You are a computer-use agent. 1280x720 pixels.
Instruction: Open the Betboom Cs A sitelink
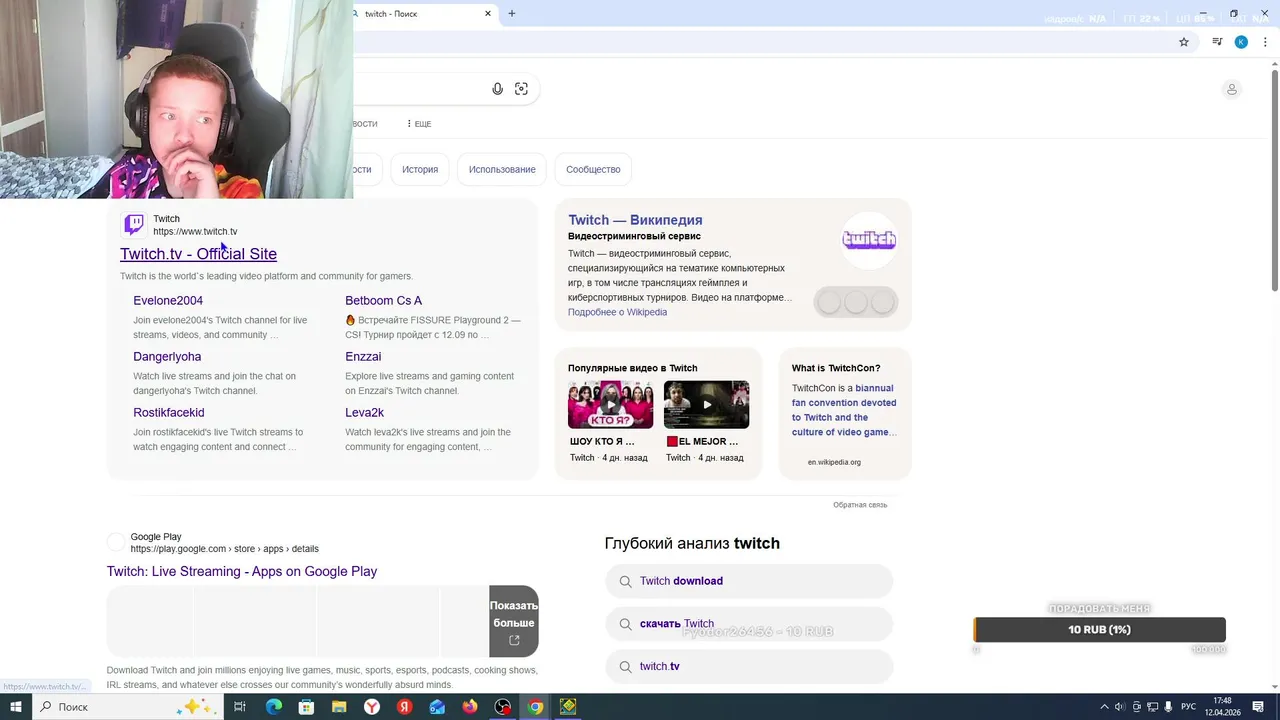coord(383,300)
